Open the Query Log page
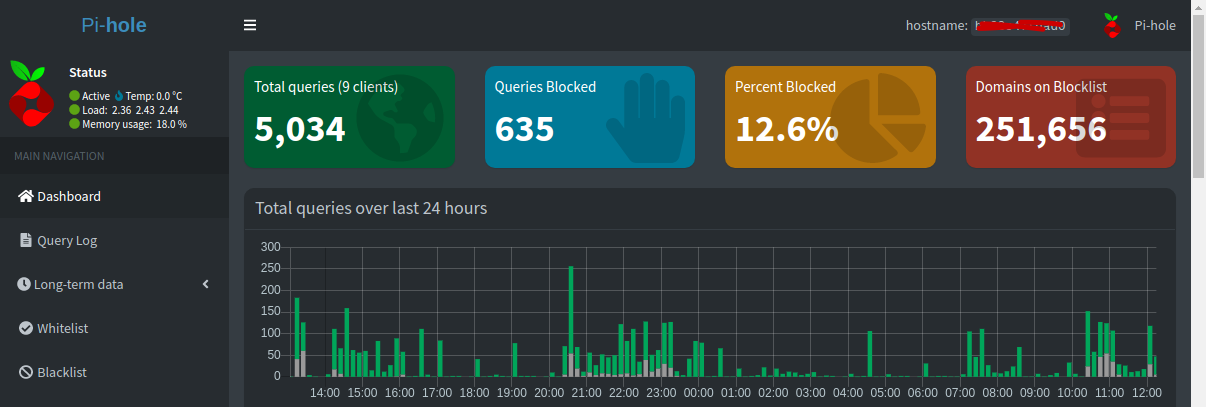Screen dimensions: 1206x407 pos(67,240)
